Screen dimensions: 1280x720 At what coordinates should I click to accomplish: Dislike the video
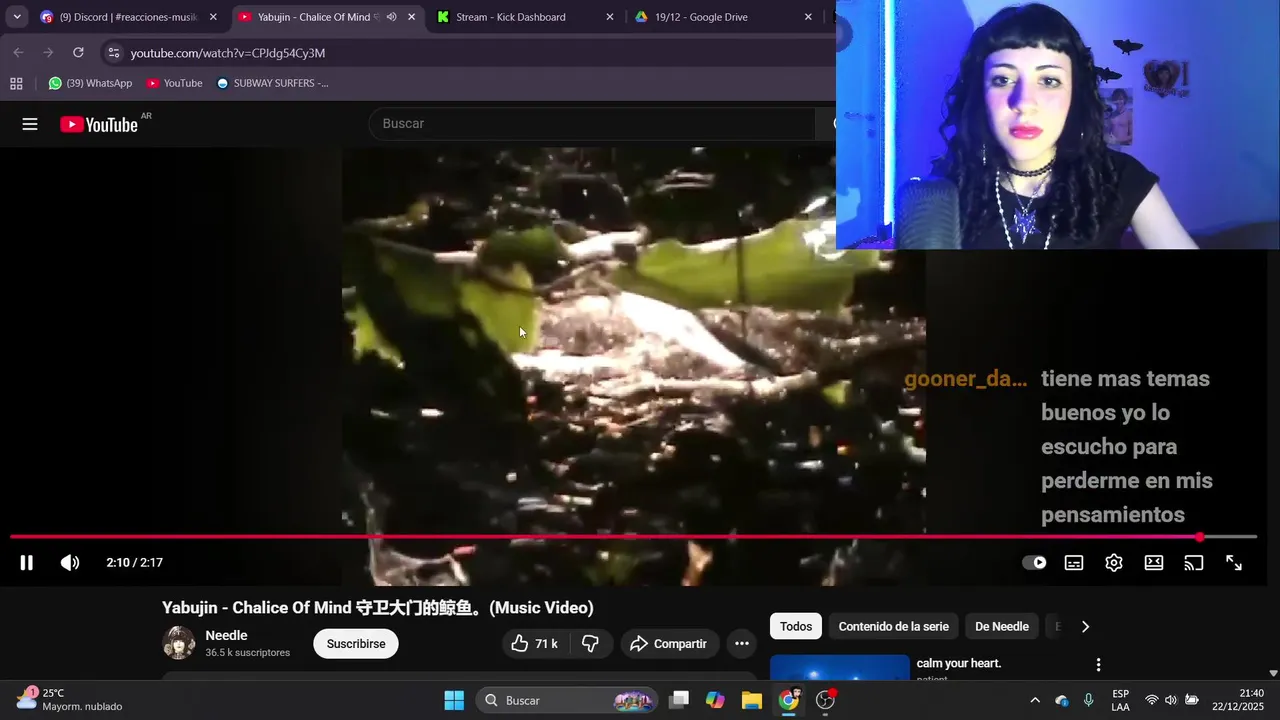[x=590, y=644]
